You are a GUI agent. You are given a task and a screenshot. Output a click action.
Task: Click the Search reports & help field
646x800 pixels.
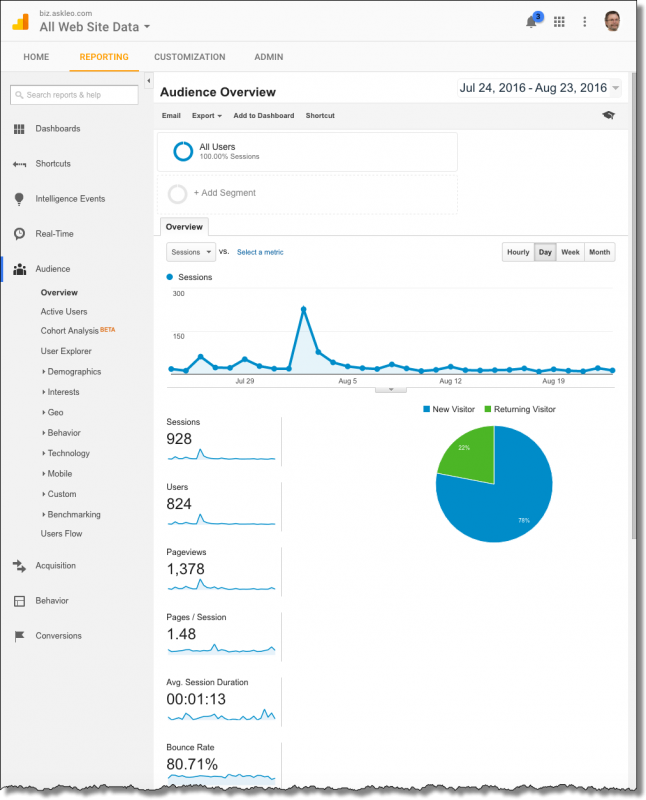click(x=74, y=95)
